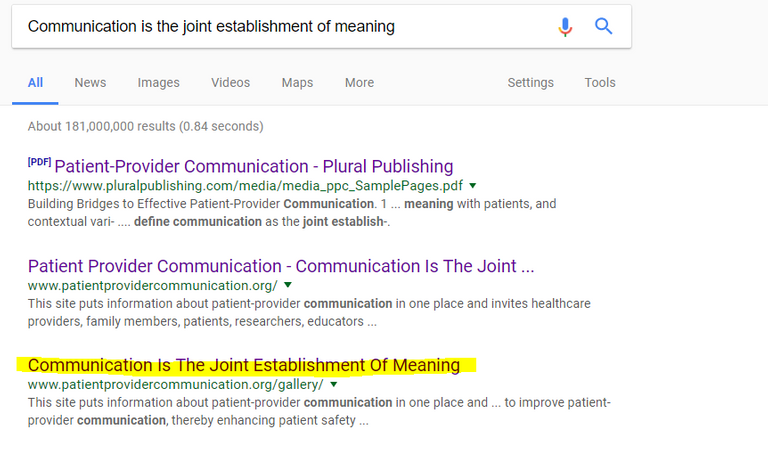This screenshot has height=453, width=768.
Task: Expand arrow next to pluralpublishing.com URL
Action: click(x=473, y=186)
